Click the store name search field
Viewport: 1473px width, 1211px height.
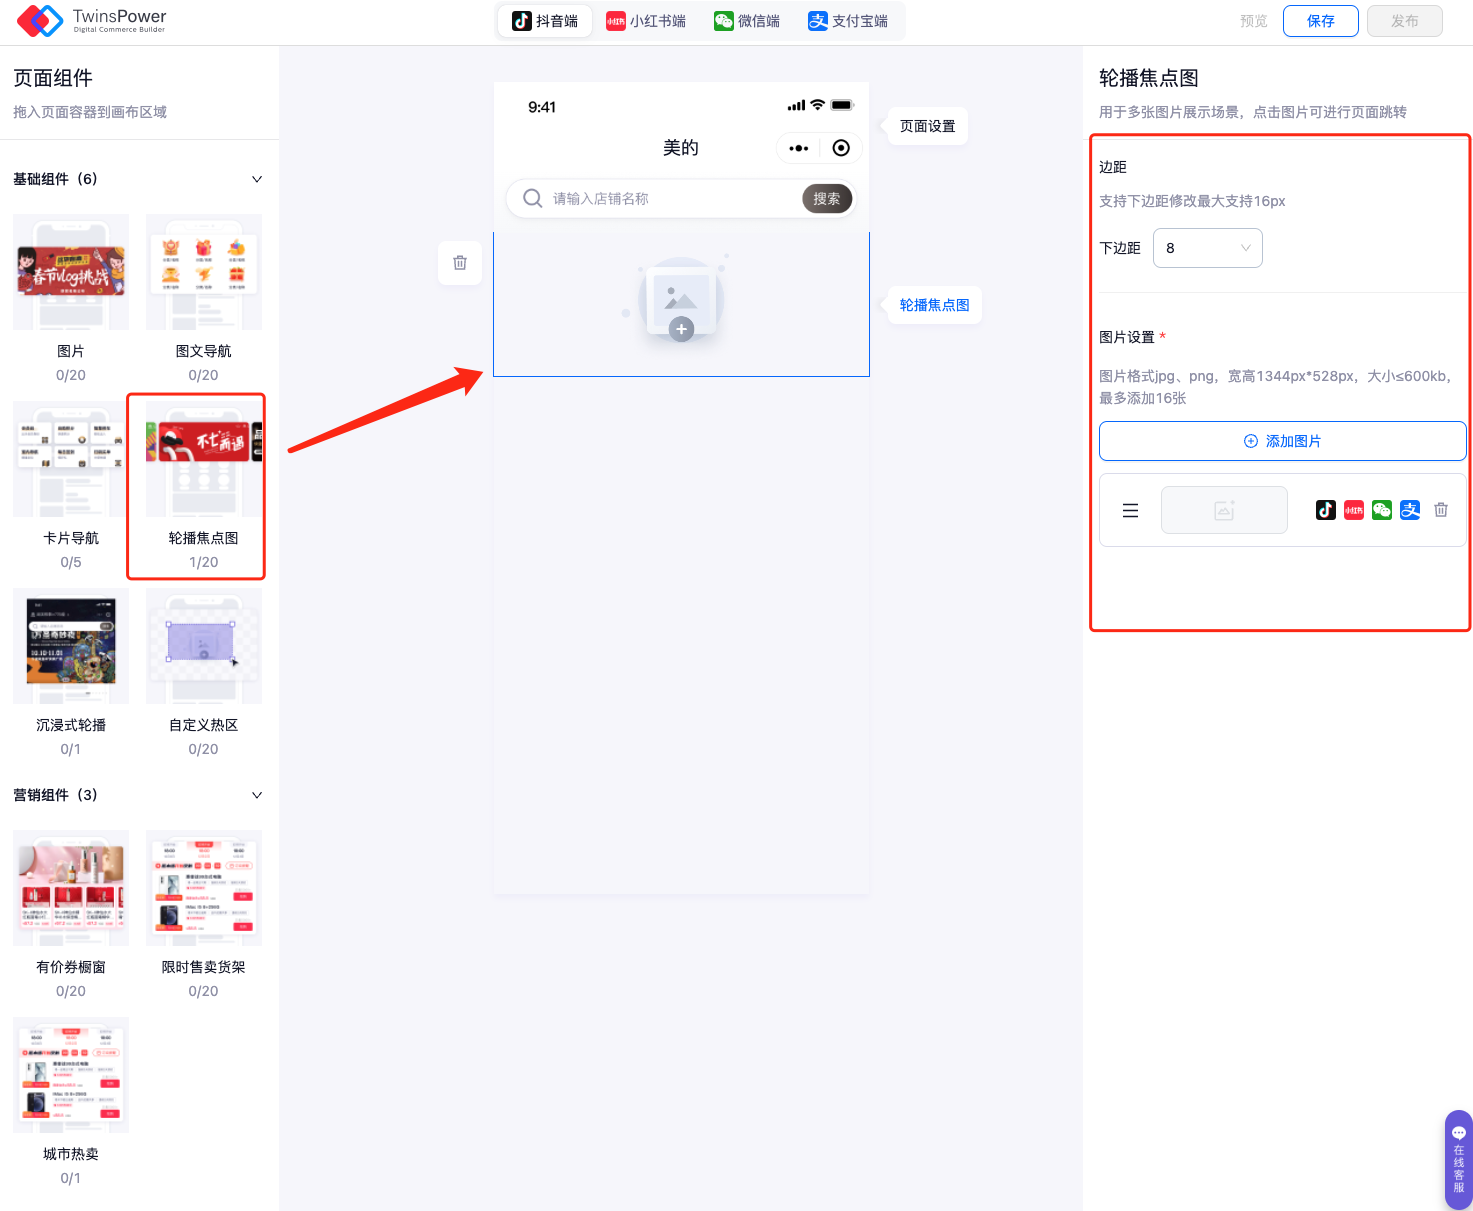tap(670, 199)
